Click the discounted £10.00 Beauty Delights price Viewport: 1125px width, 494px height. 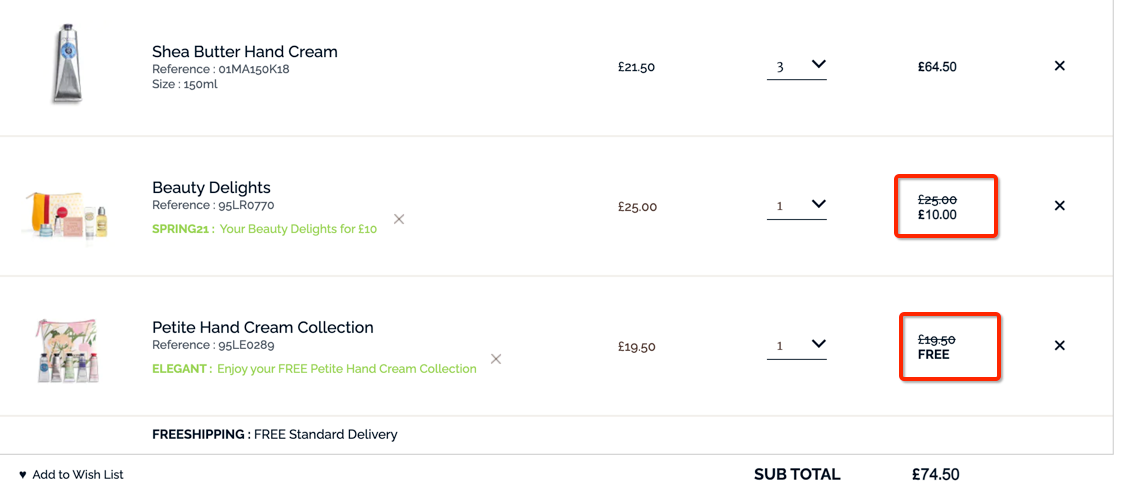pos(937,214)
